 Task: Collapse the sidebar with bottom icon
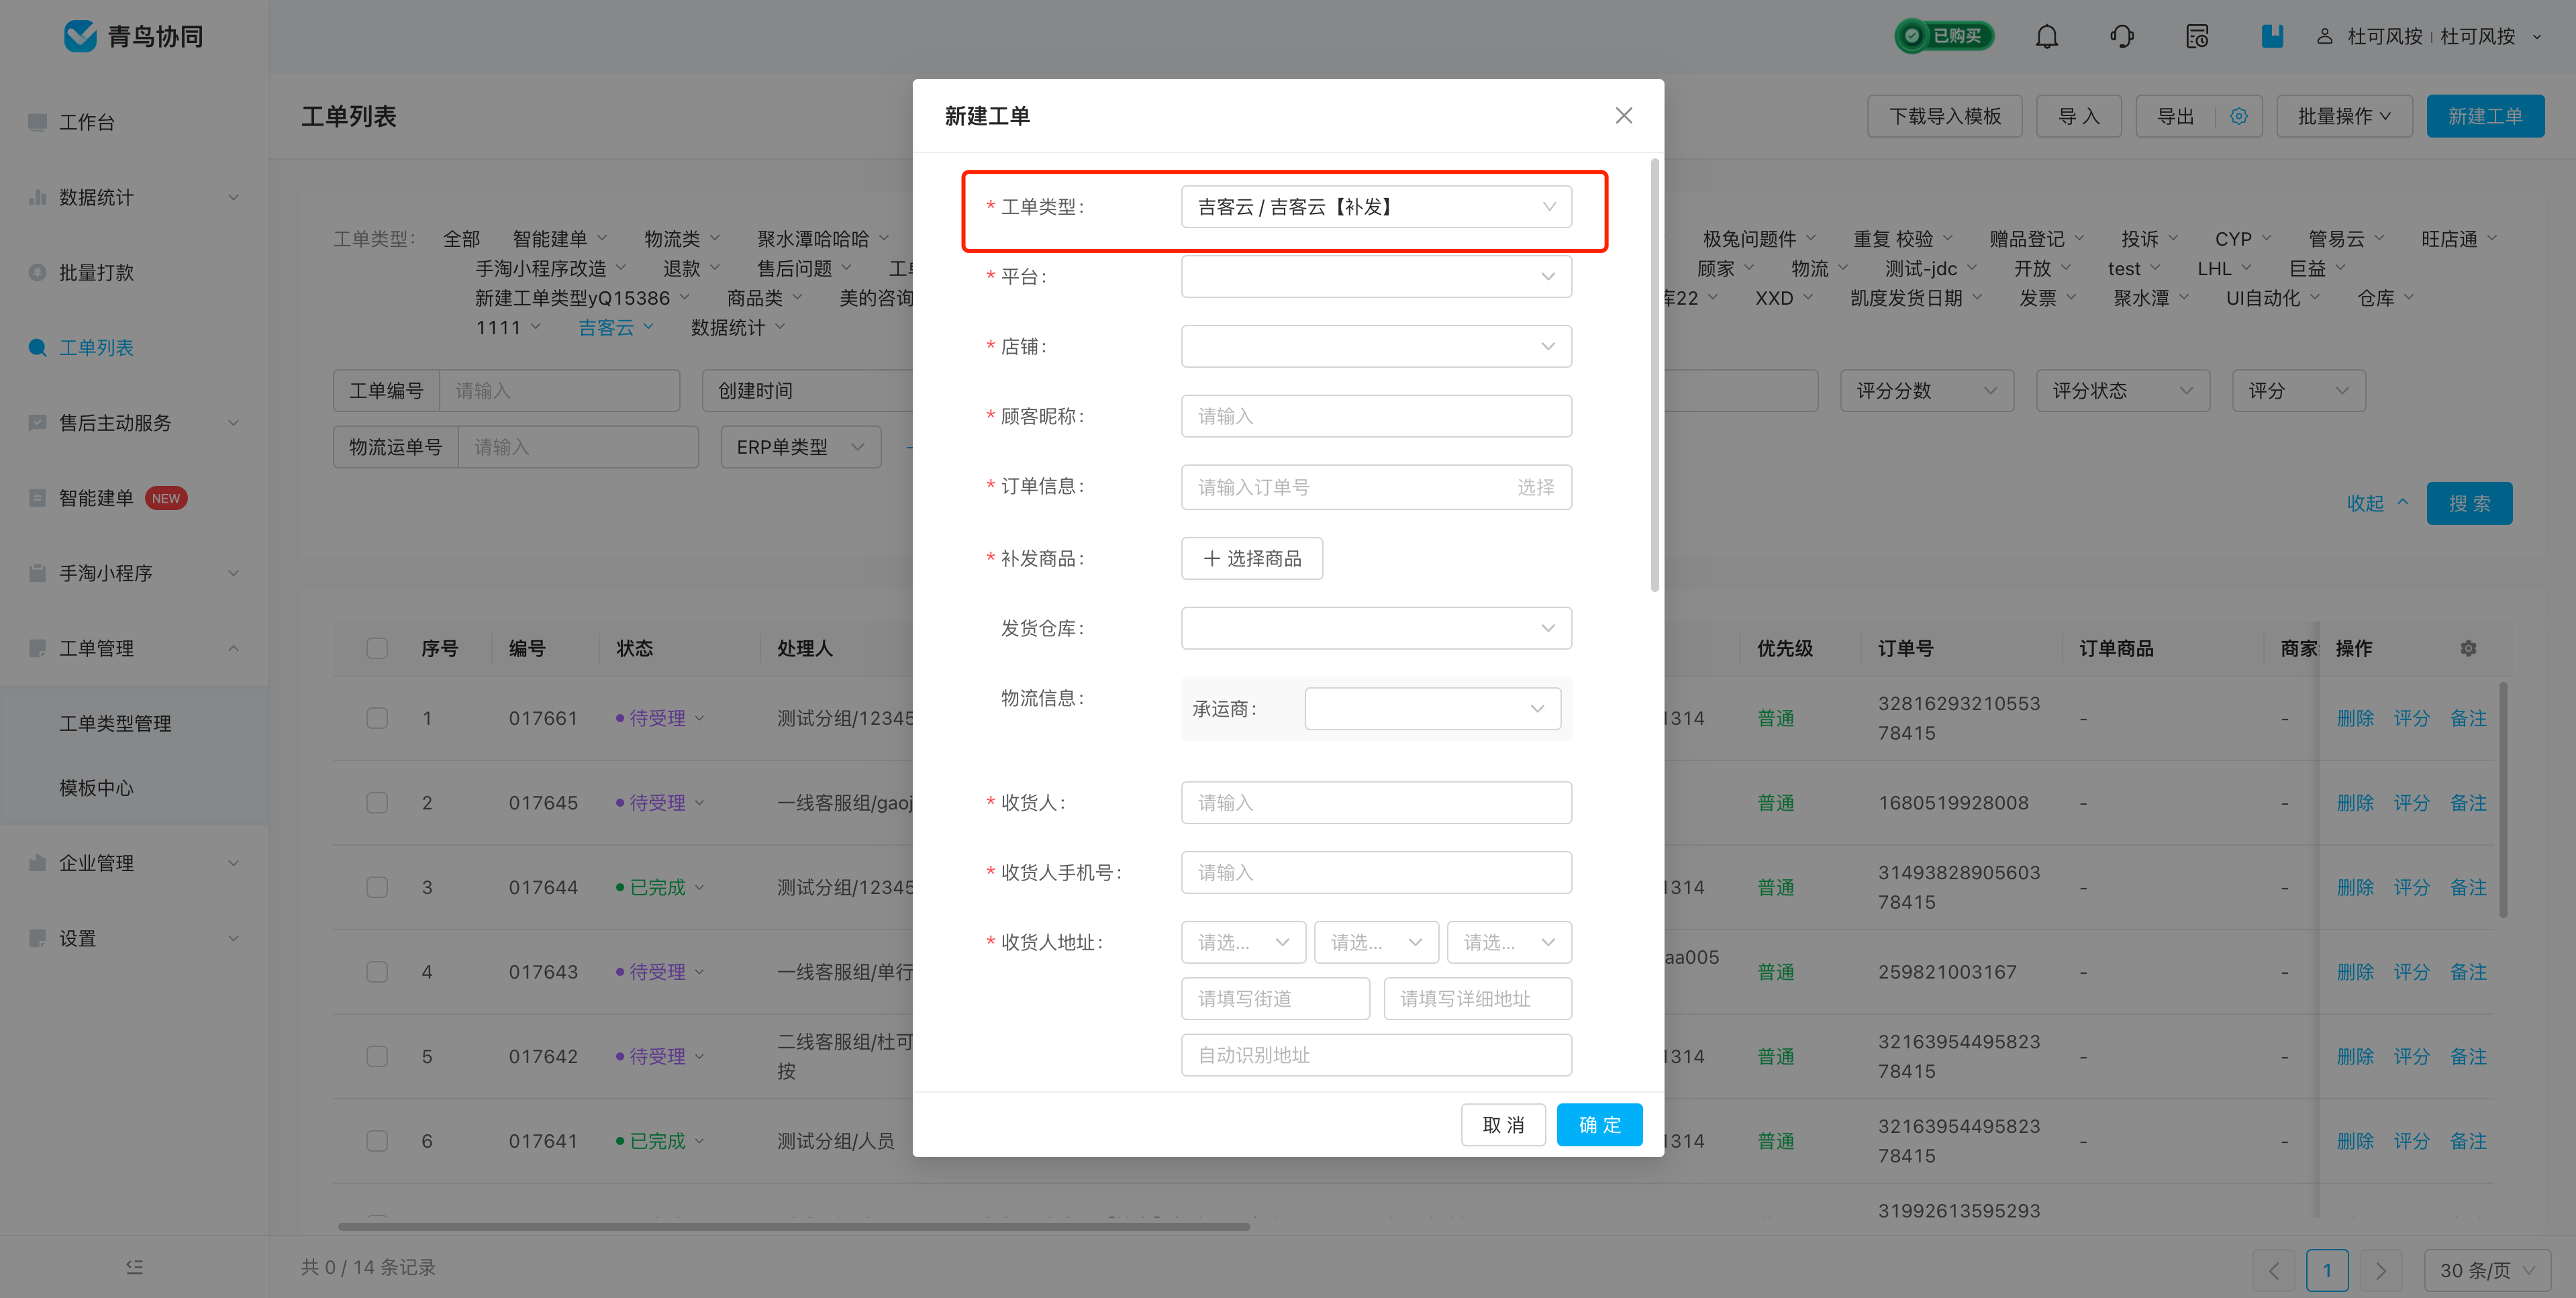(134, 1267)
